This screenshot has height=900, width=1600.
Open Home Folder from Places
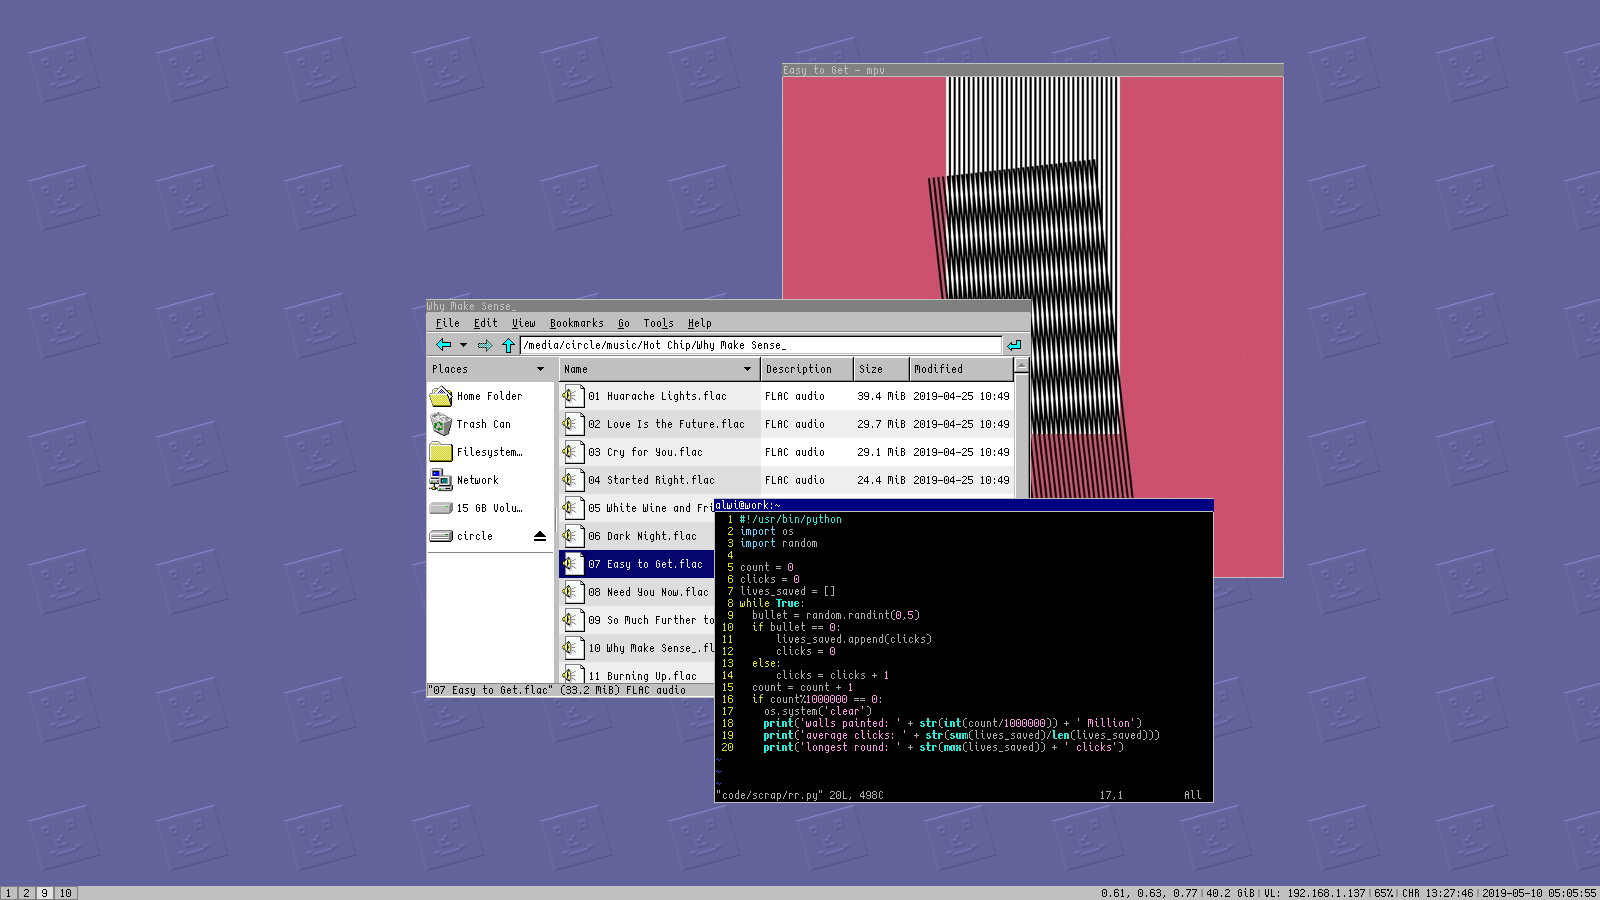point(488,396)
